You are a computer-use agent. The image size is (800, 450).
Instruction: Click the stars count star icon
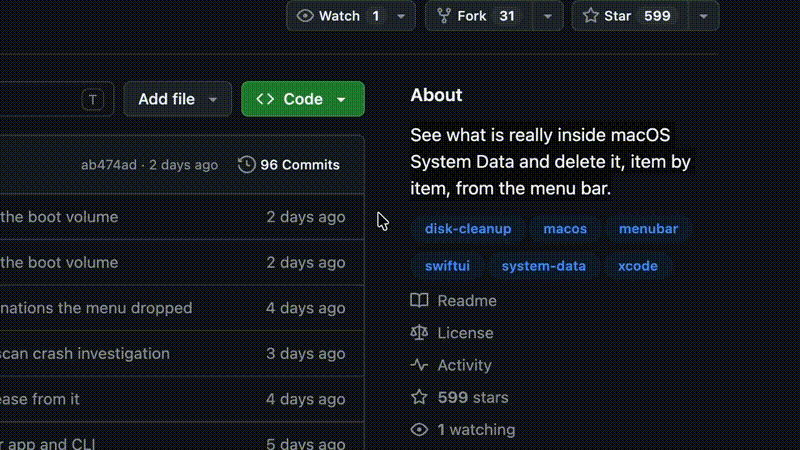pyautogui.click(x=419, y=397)
